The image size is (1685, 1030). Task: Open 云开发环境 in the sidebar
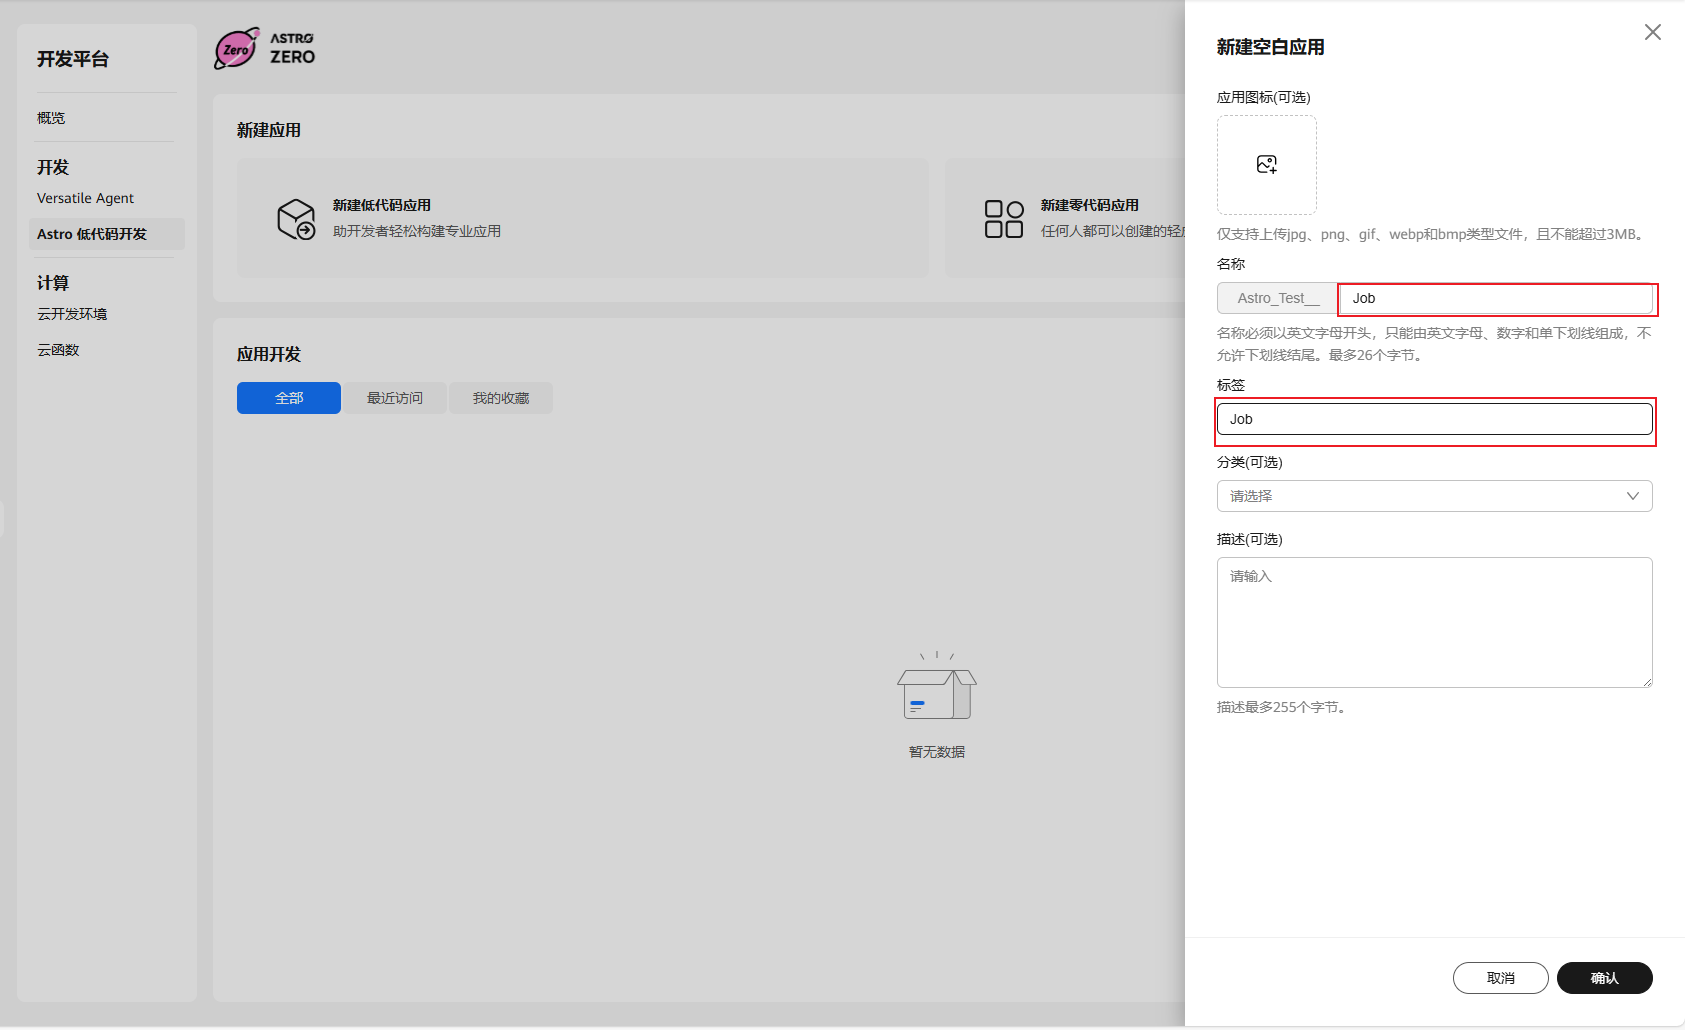(72, 314)
